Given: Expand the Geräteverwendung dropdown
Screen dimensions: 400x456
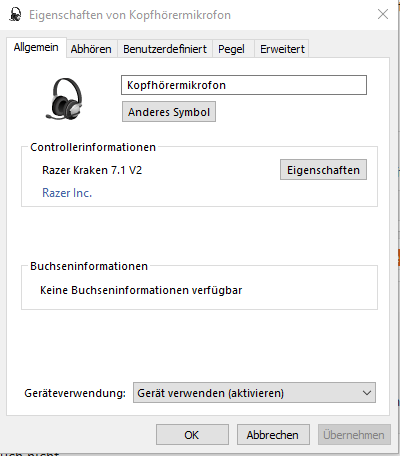Looking at the screenshot, I should click(254, 393).
